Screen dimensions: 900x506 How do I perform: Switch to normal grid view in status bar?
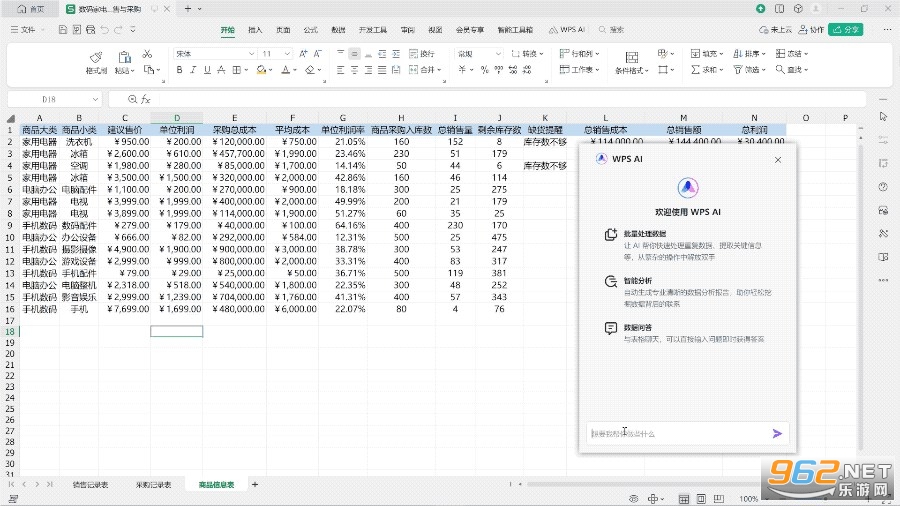(684, 499)
